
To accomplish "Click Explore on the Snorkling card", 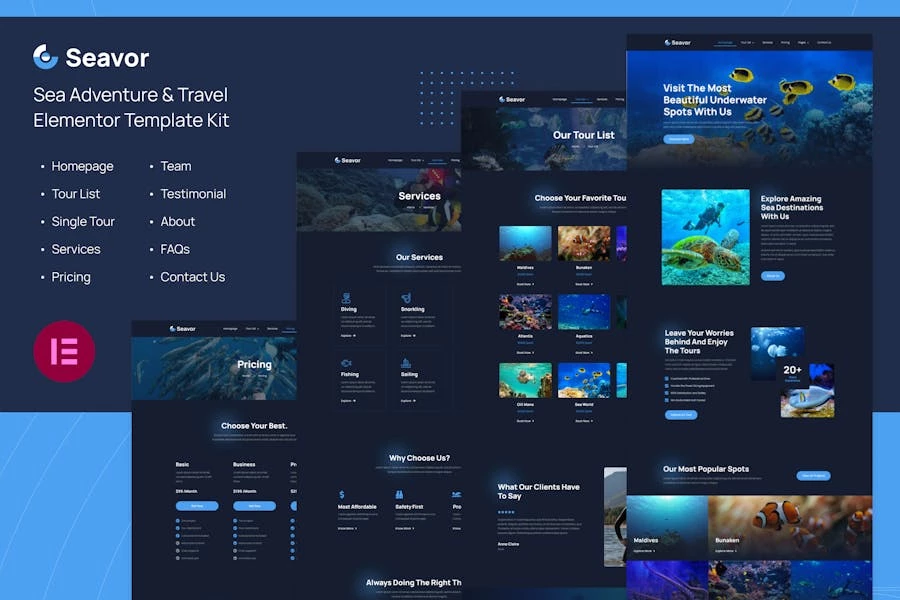I will [406, 335].
